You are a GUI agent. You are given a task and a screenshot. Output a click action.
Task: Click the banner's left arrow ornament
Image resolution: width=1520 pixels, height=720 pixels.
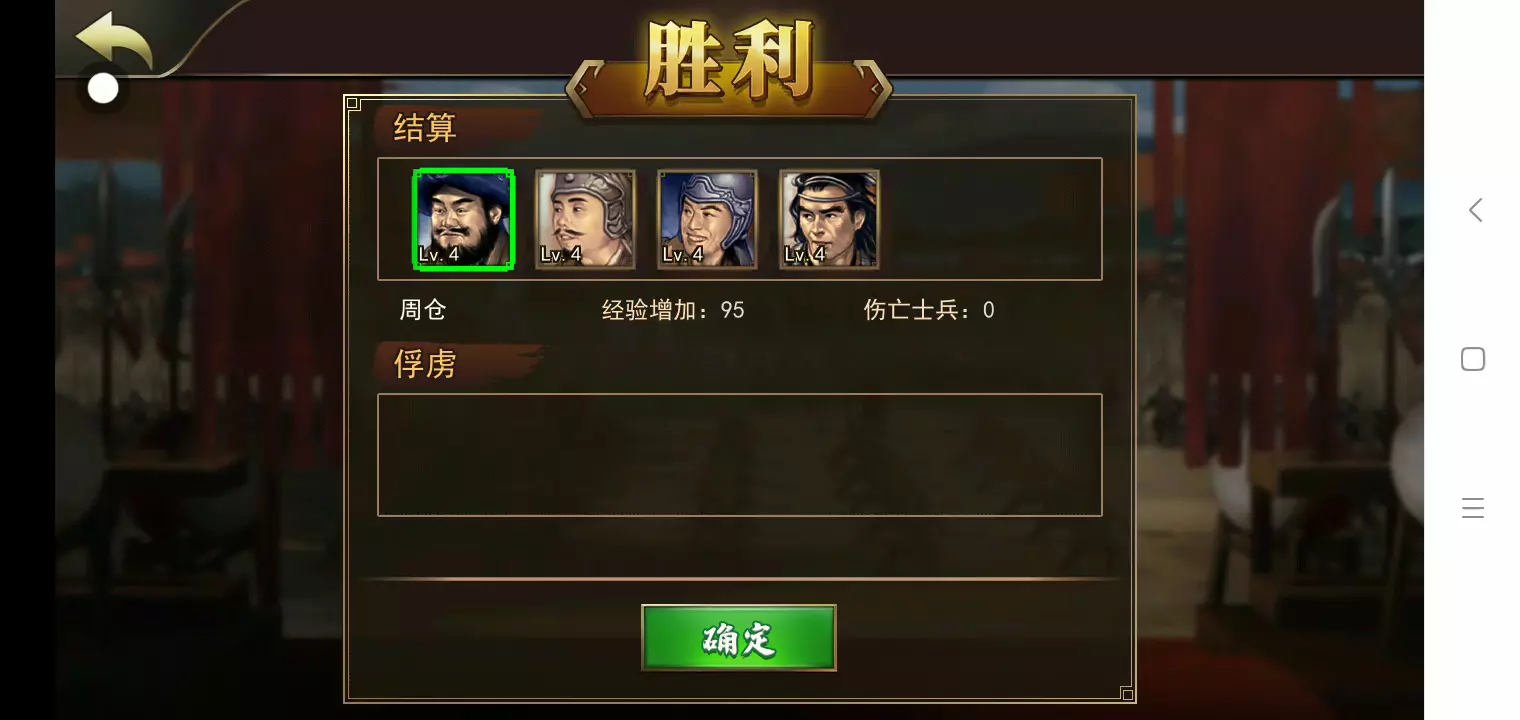583,89
